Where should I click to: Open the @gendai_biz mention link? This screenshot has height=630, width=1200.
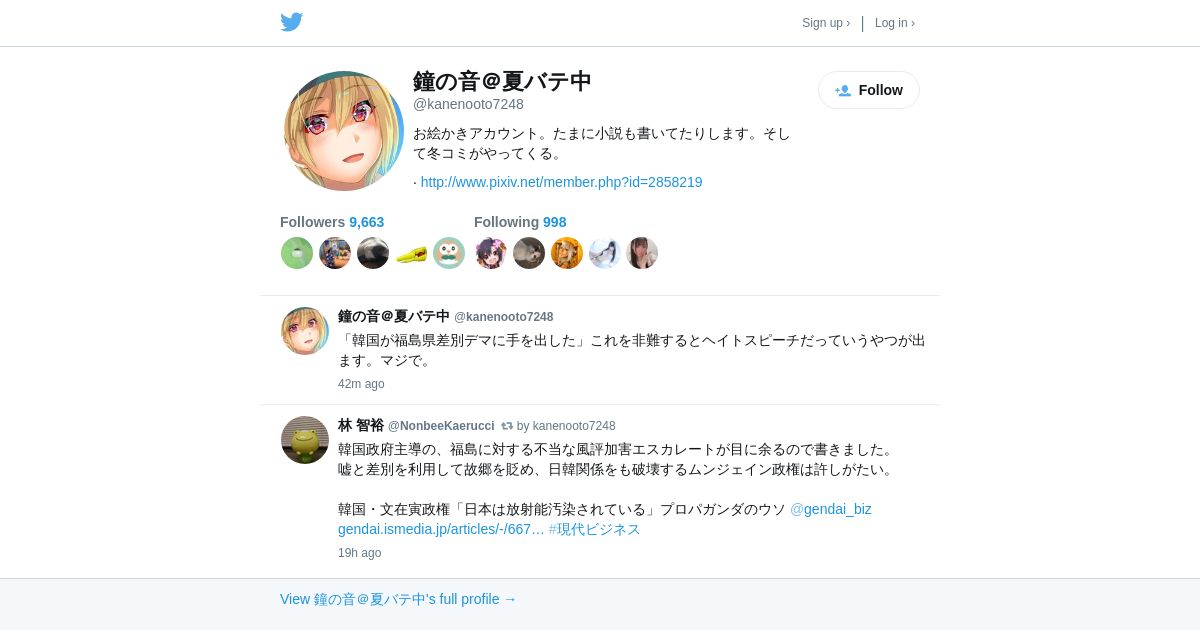pos(831,509)
